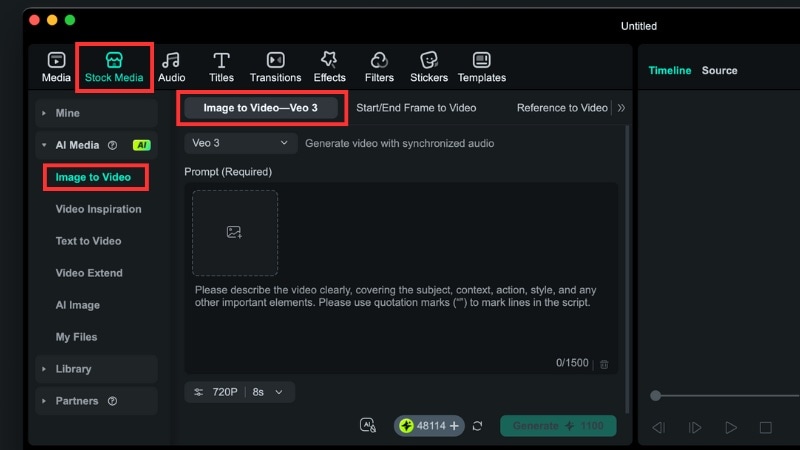Play the preview video
The image size is (800, 450).
[731, 427]
